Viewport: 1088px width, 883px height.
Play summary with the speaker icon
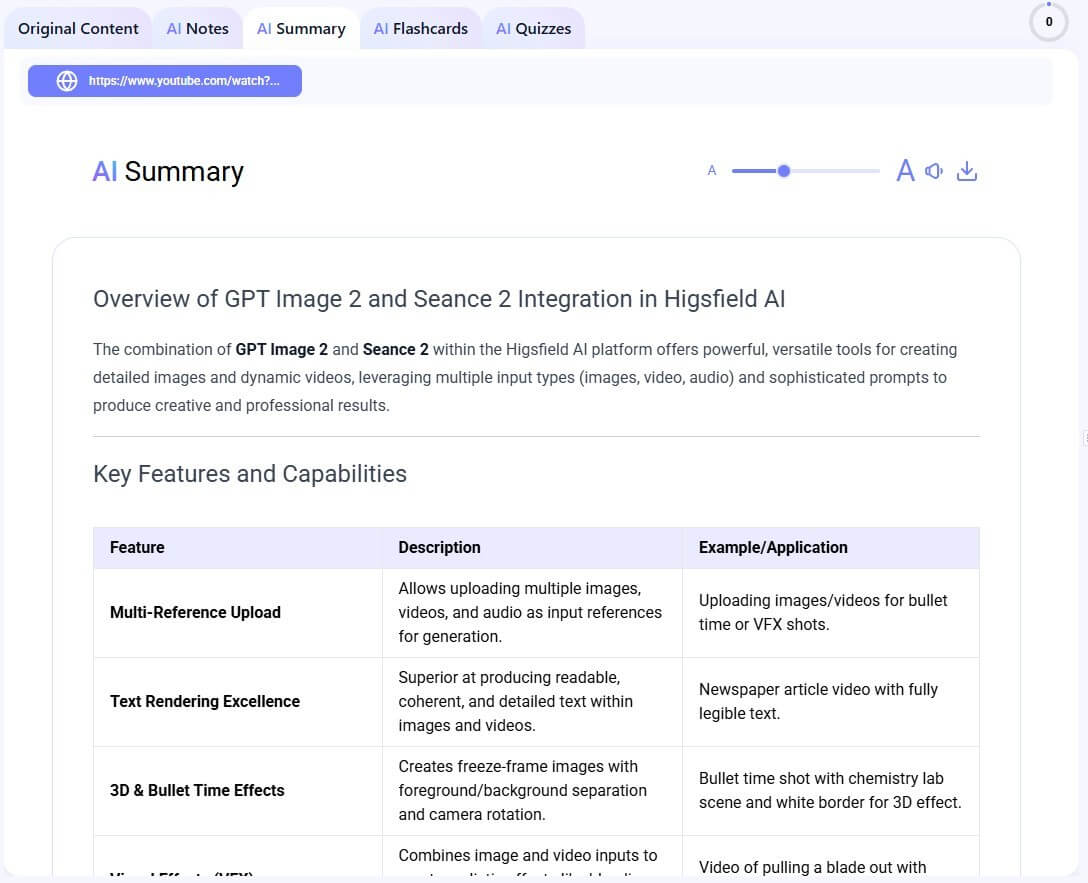click(934, 171)
